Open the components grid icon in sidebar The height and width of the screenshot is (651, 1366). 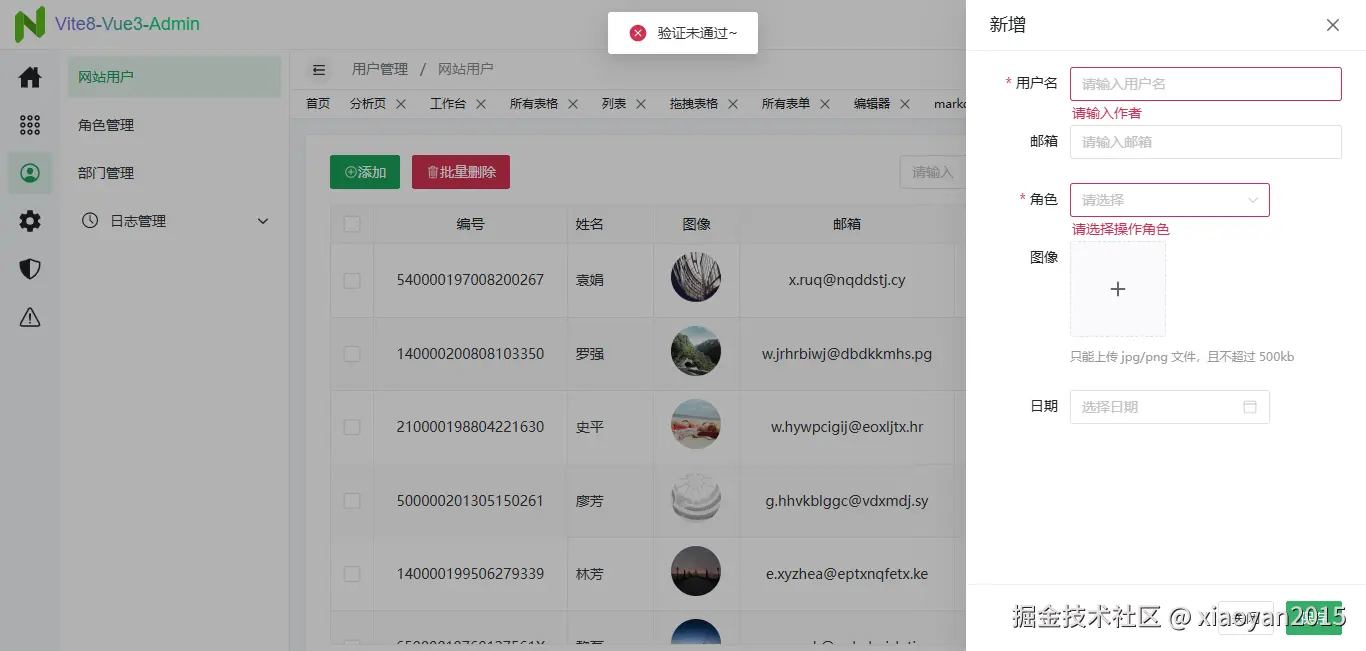click(30, 125)
